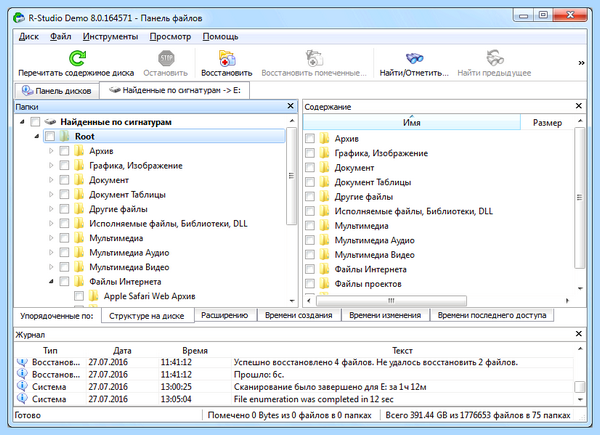Click the Содержание horizontal scrollbar thumb
Image resolution: width=600 pixels, height=435 pixels.
(391, 300)
